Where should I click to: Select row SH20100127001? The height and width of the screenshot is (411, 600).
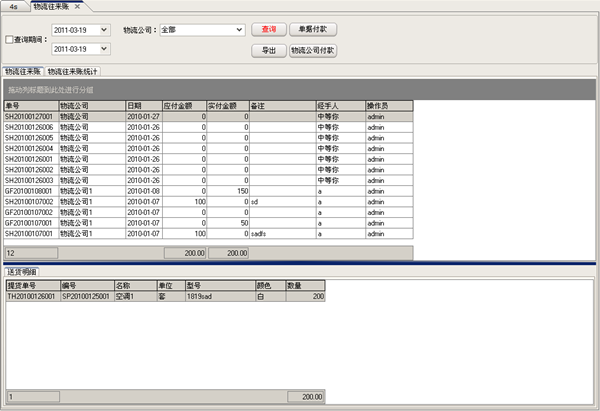[30, 115]
